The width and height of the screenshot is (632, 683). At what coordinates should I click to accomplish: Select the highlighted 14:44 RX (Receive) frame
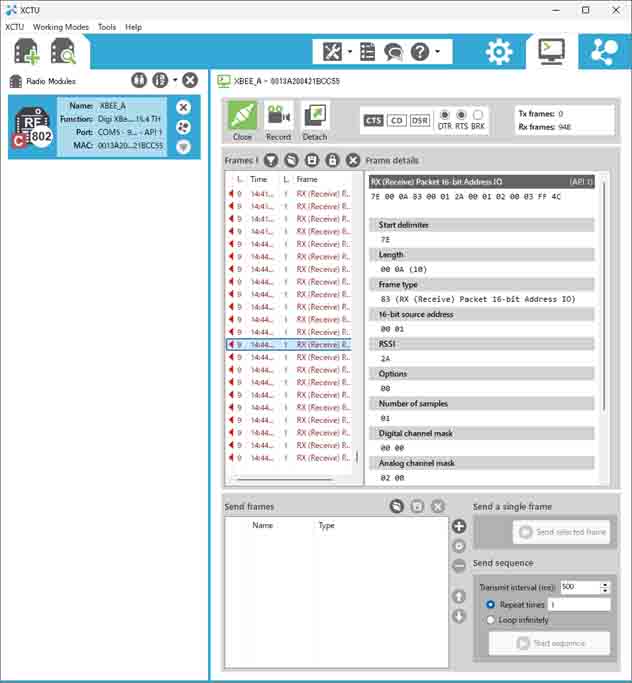tap(289, 345)
